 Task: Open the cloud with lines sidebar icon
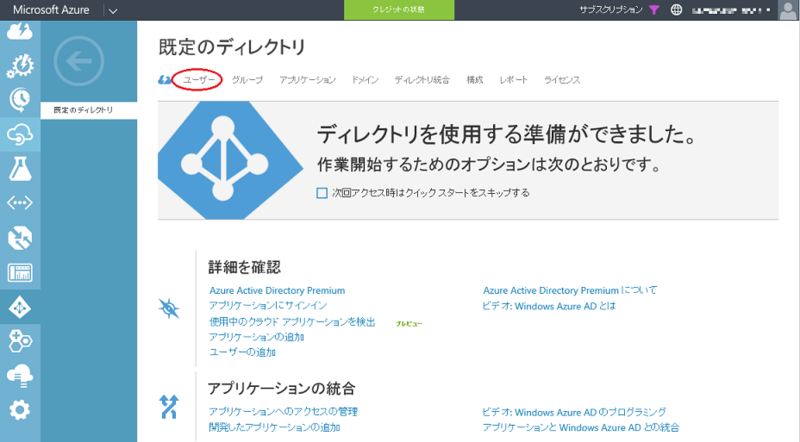tap(19, 376)
